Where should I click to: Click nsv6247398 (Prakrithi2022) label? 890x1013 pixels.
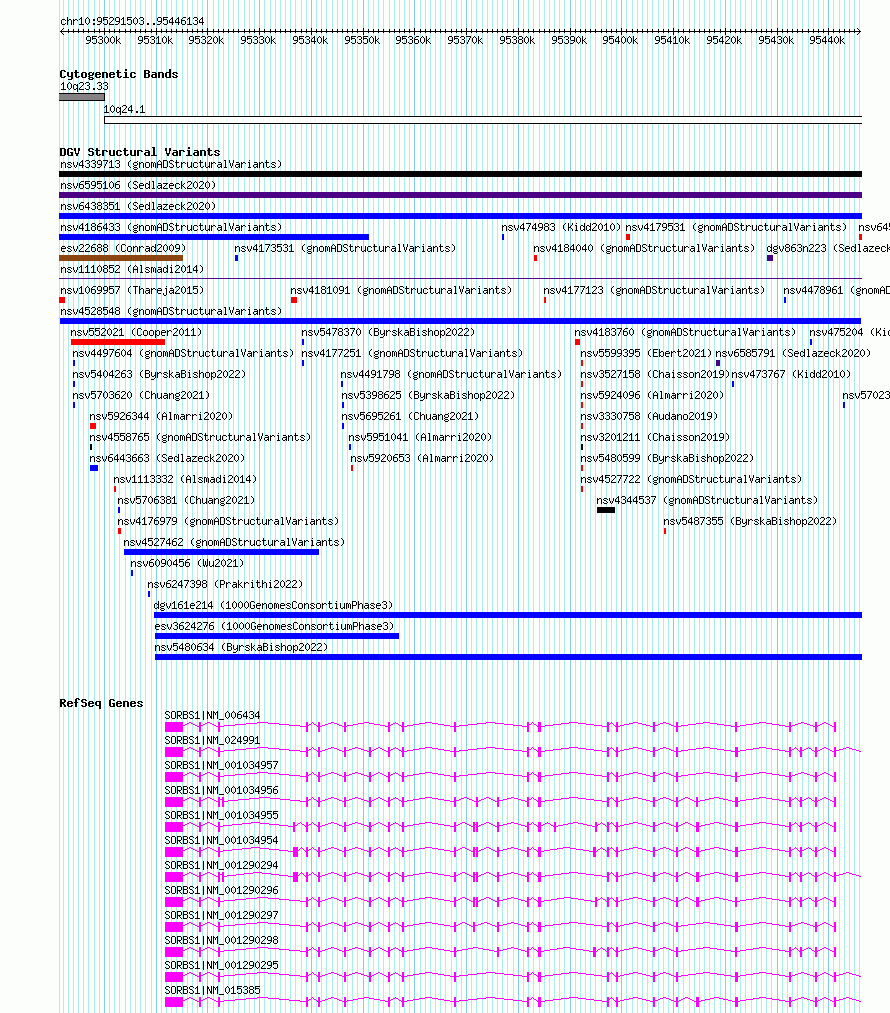pyautogui.click(x=225, y=585)
